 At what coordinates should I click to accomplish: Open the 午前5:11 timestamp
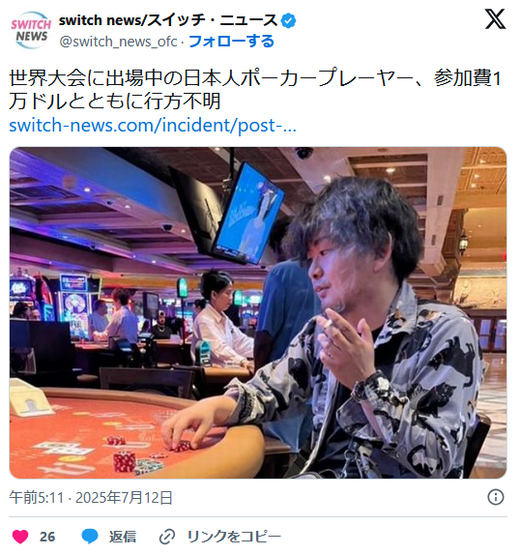36,498
